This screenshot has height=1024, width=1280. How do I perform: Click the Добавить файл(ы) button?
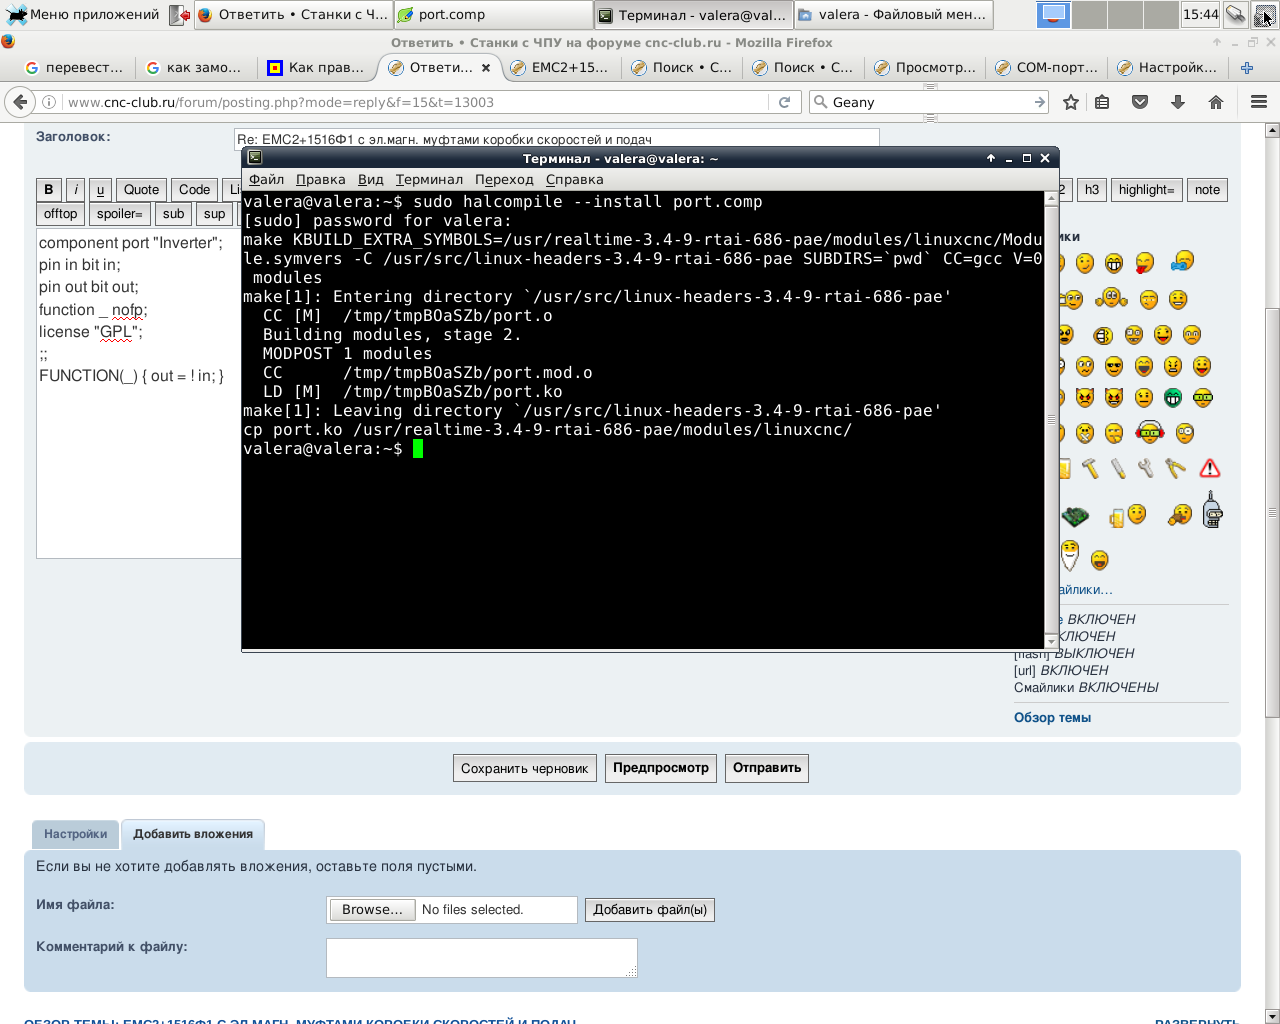tap(650, 910)
